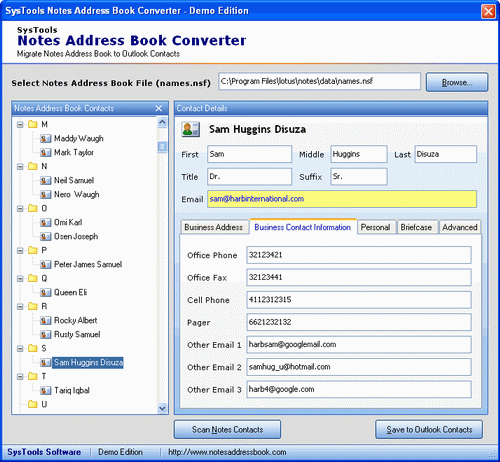The height and width of the screenshot is (462, 500).
Task: Click the contact icon beside Peter James Samuel
Action: 45,264
